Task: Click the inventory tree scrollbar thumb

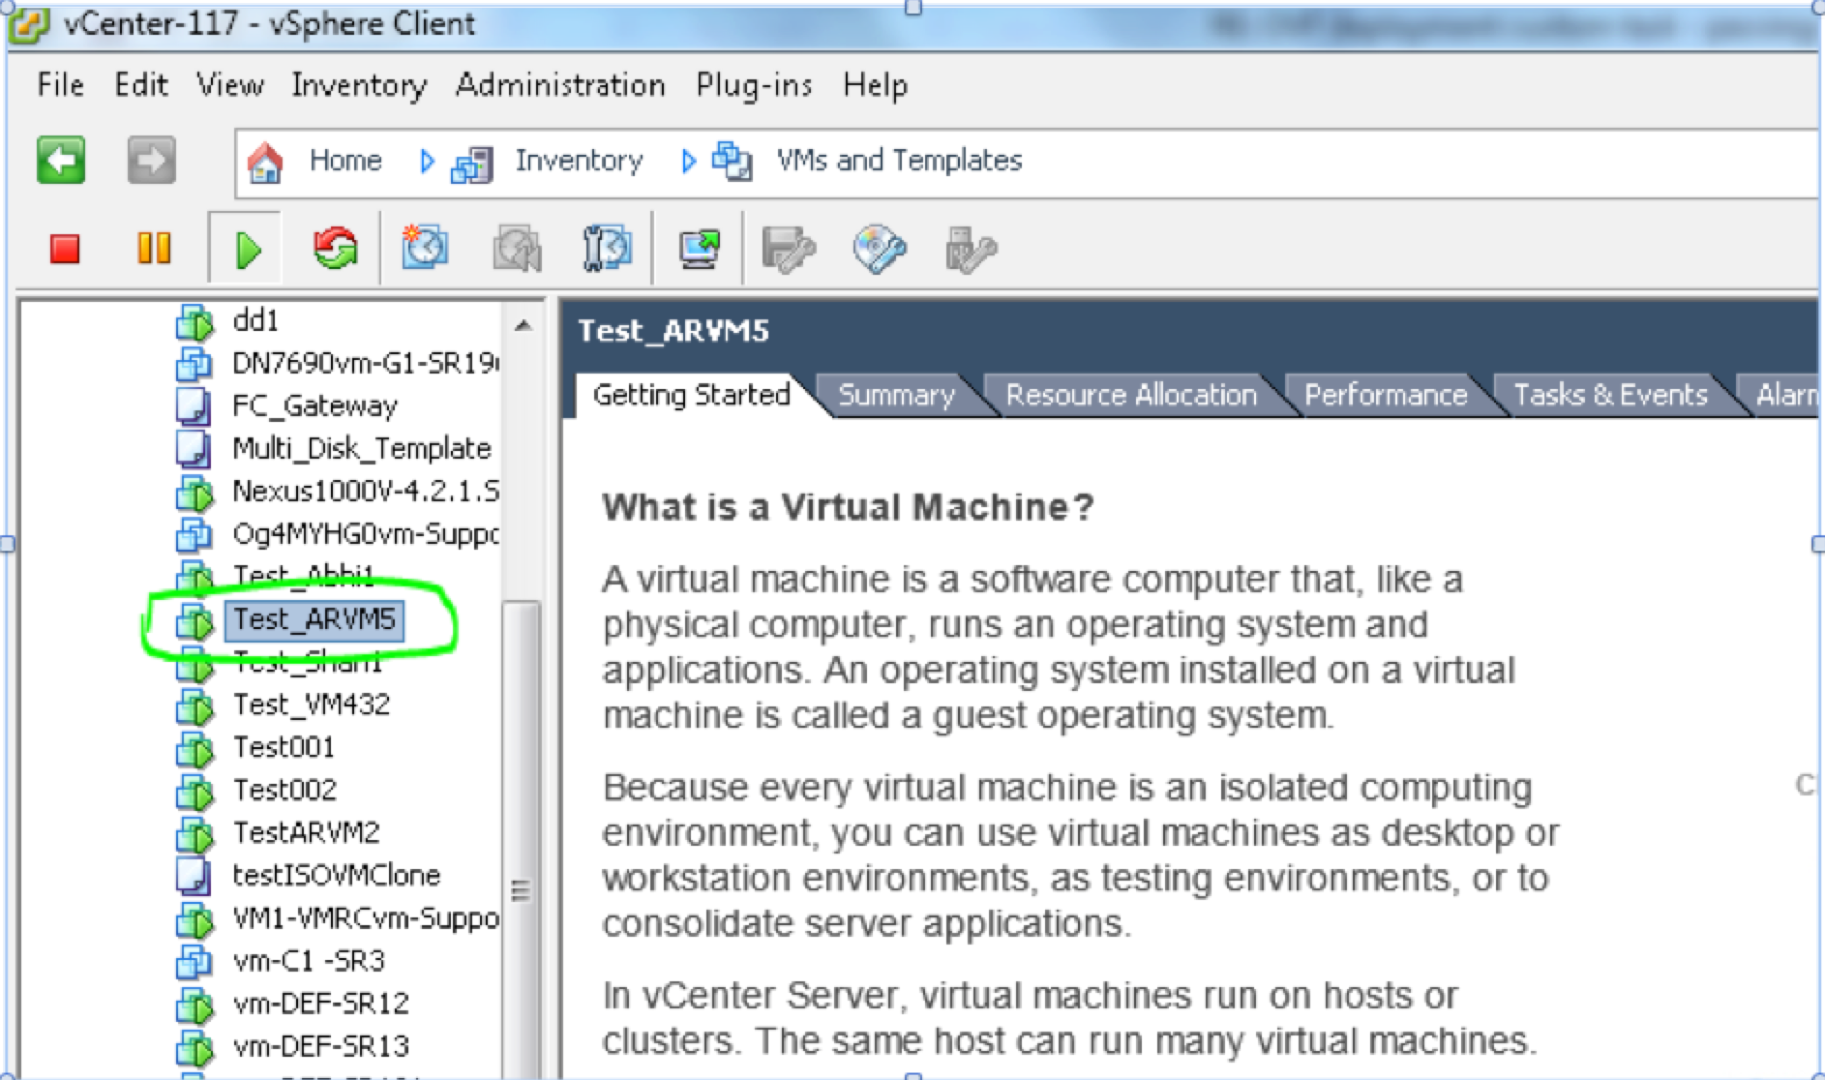Action: [521, 838]
